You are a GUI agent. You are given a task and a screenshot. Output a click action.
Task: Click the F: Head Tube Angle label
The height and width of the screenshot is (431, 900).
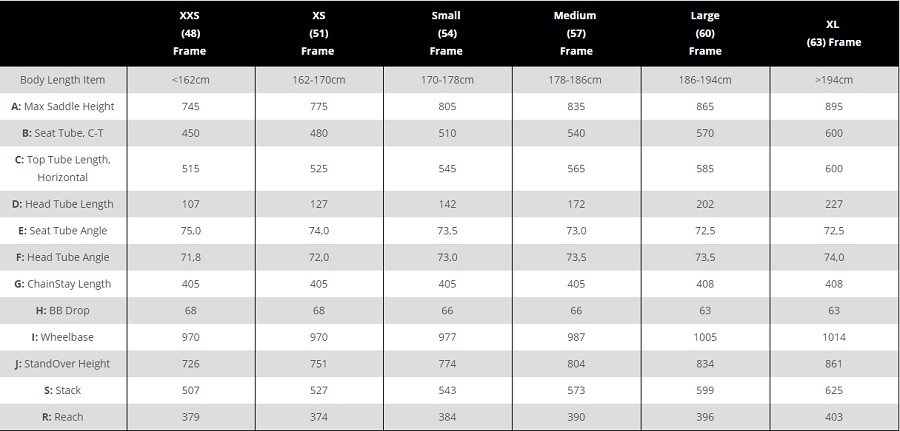click(x=63, y=257)
